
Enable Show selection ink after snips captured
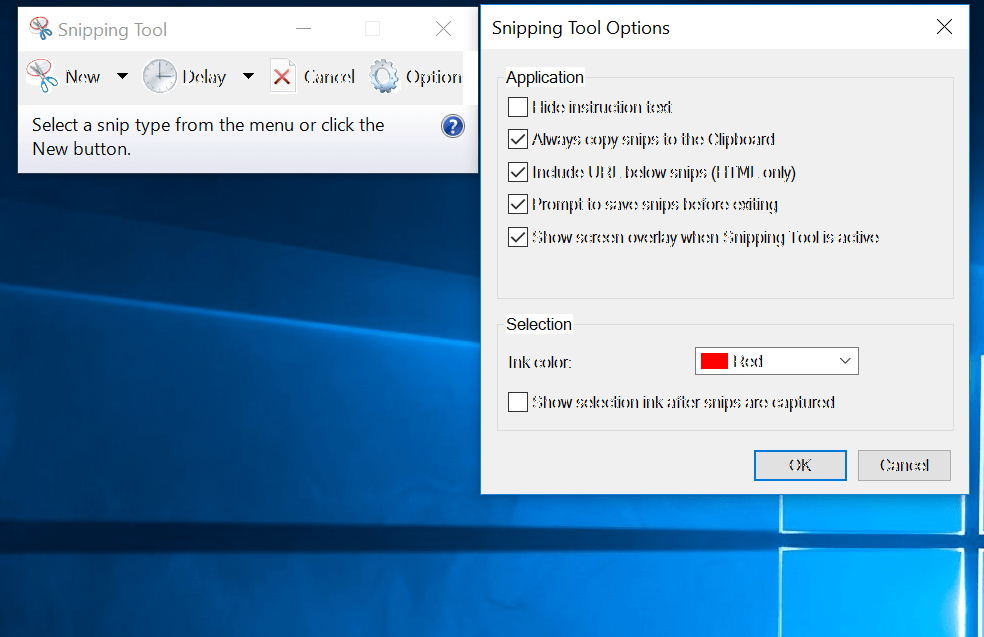(x=518, y=402)
